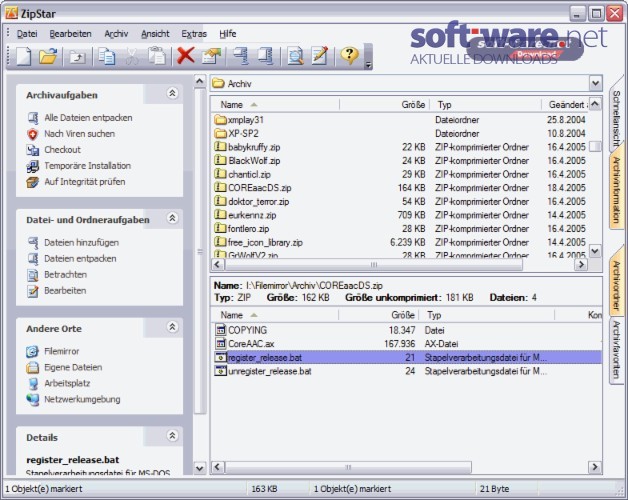Collapse the Details panel
This screenshot has width=628, height=500.
pyautogui.click(x=172, y=436)
